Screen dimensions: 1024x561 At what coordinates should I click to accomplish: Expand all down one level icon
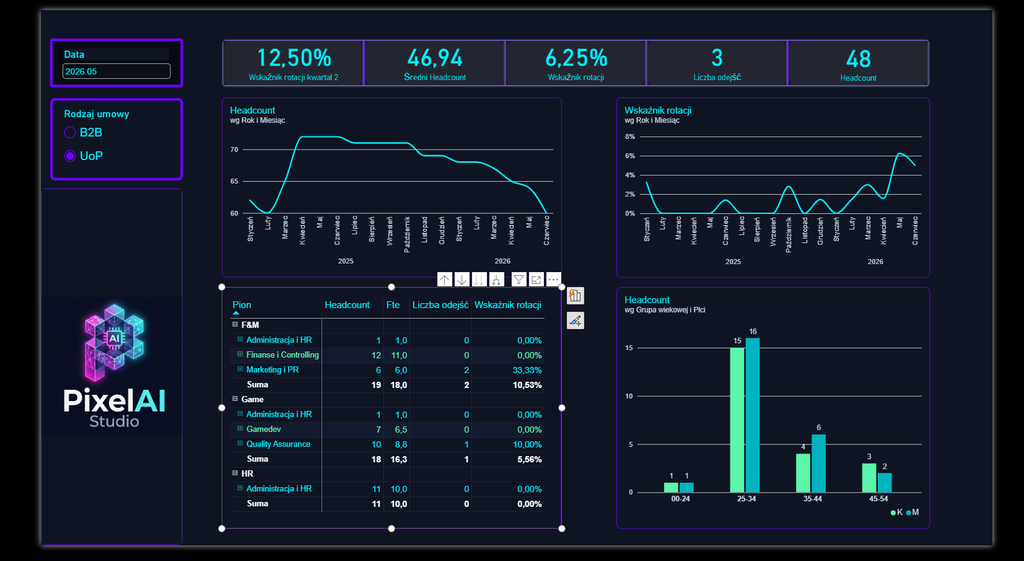coord(496,280)
